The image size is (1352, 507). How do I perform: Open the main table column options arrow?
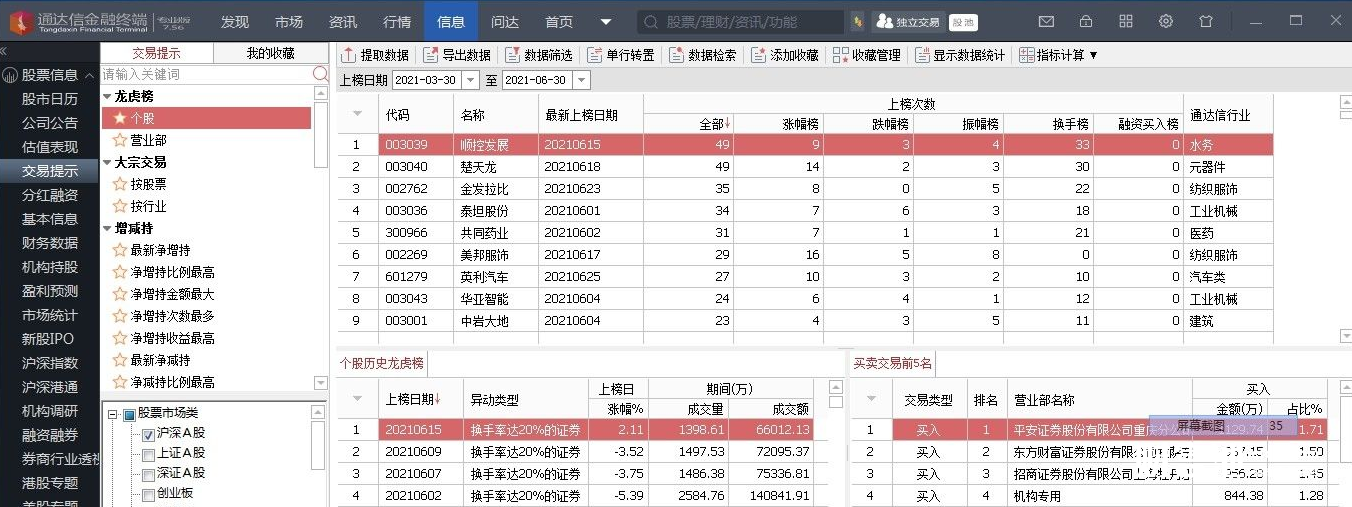357,113
